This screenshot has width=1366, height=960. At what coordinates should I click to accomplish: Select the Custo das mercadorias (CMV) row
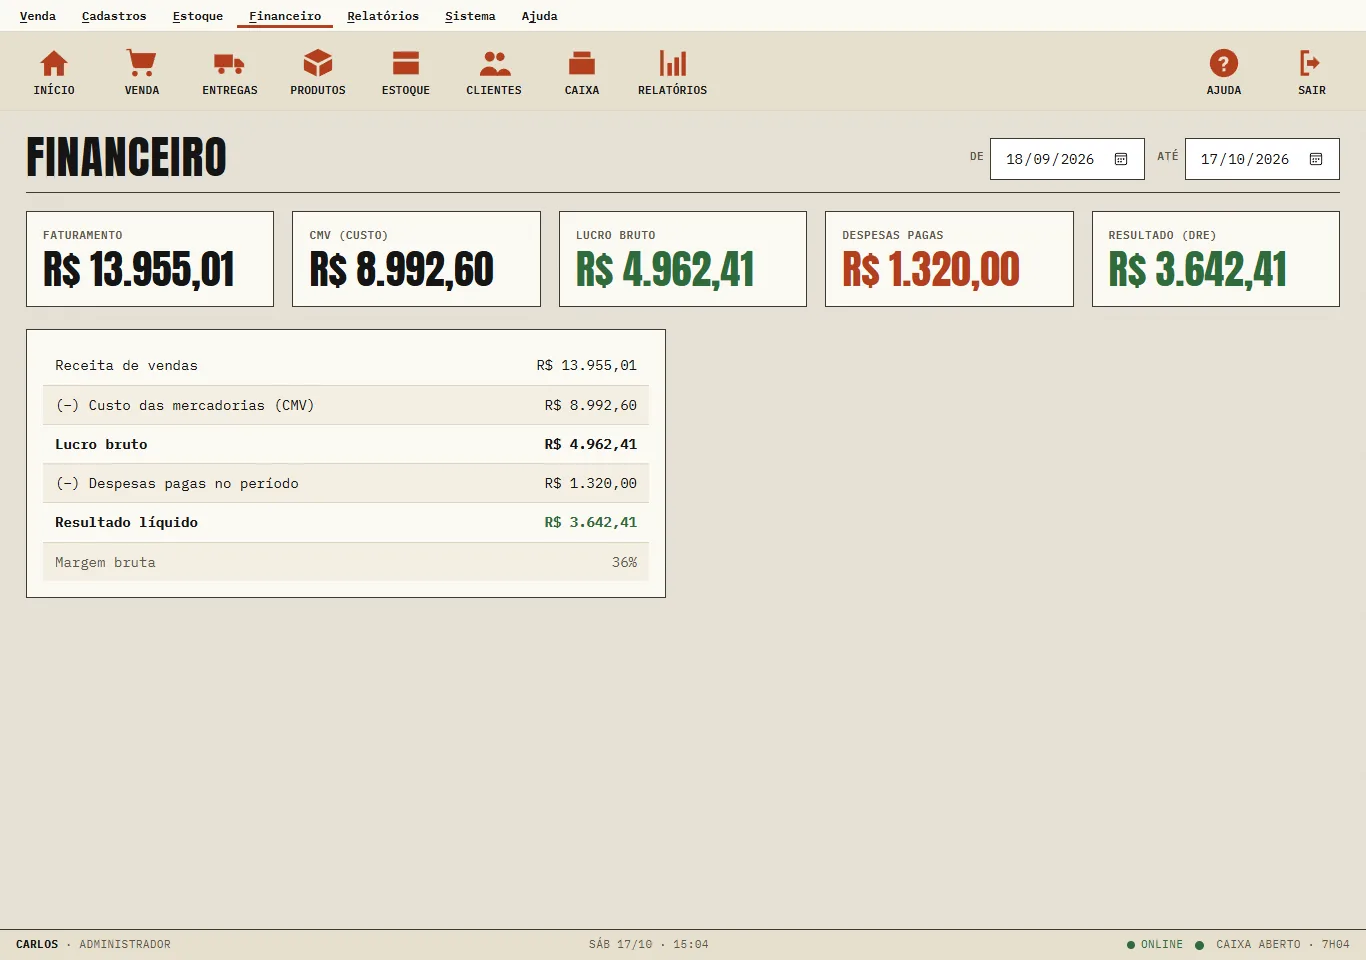(346, 405)
